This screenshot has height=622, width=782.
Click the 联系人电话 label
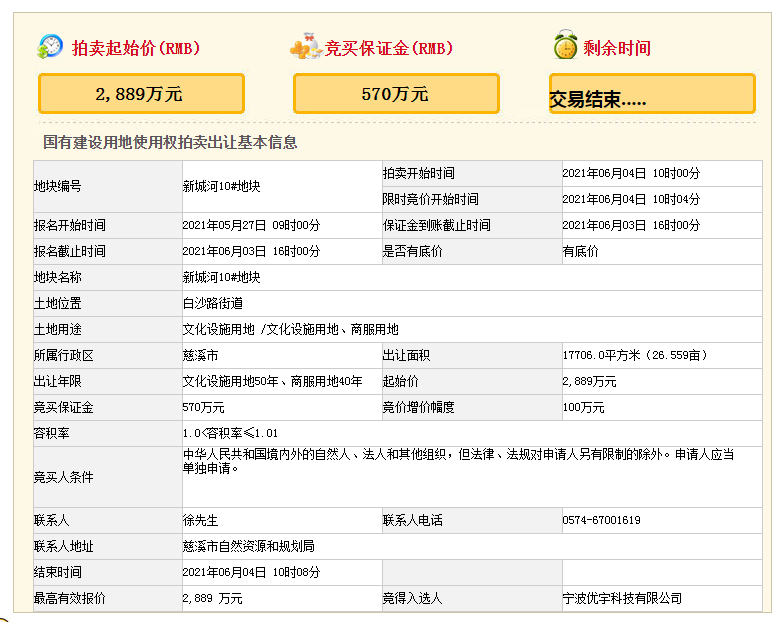tap(412, 520)
